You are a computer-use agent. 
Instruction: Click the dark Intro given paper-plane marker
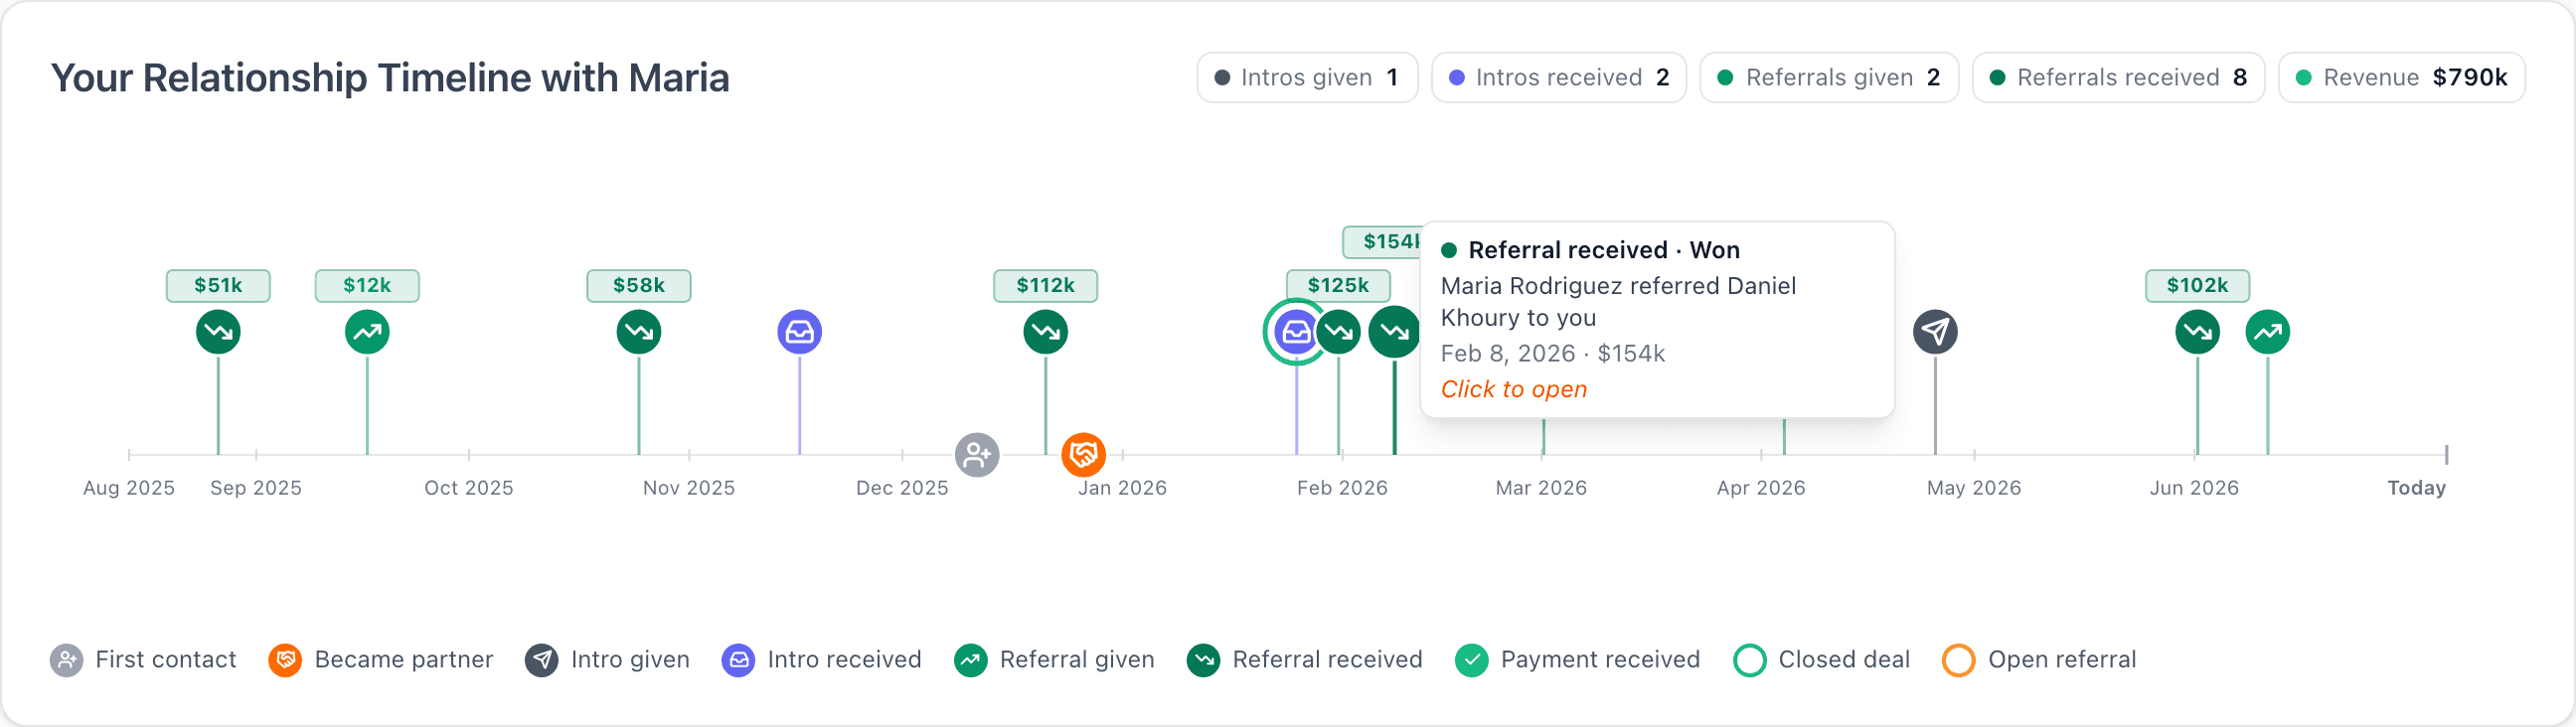point(1936,332)
